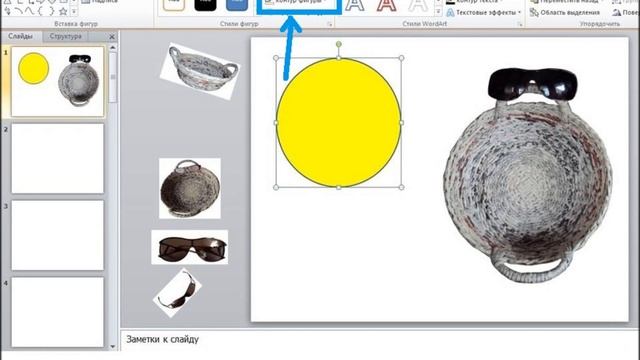This screenshot has height=360, width=640.
Task: Select rotated sunglasses picture off-slide
Action: tap(178, 292)
